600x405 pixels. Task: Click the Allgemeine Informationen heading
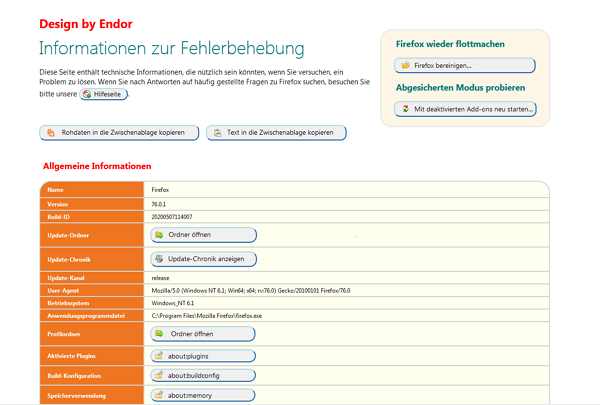click(x=97, y=166)
